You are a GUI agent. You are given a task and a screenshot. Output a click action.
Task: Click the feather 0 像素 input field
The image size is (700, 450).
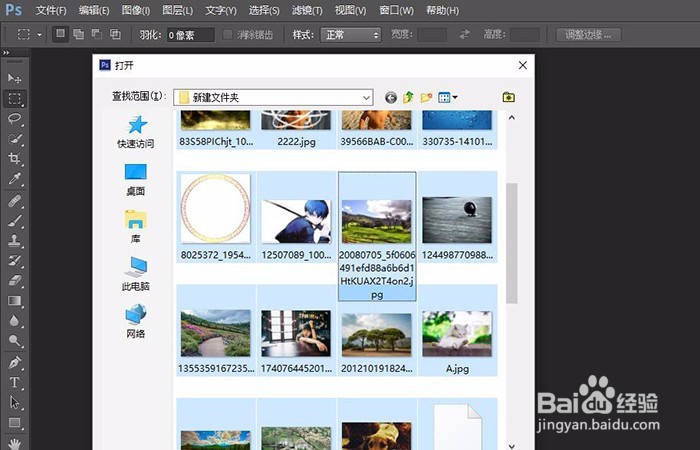click(191, 35)
